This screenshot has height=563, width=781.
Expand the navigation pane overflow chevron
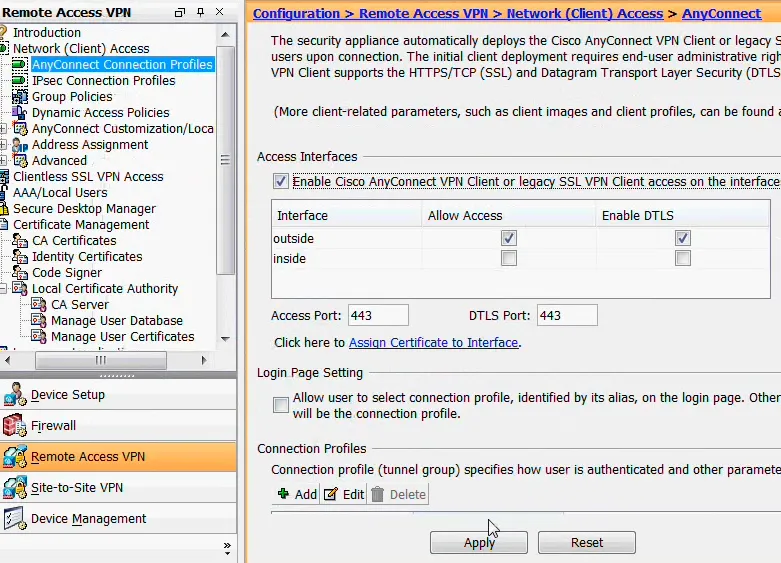[226, 547]
